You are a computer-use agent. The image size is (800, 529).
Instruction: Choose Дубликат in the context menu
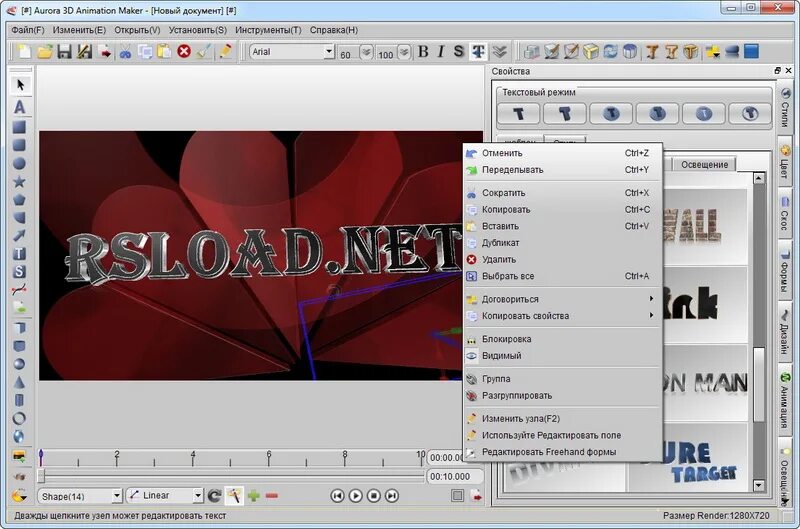tap(563, 243)
